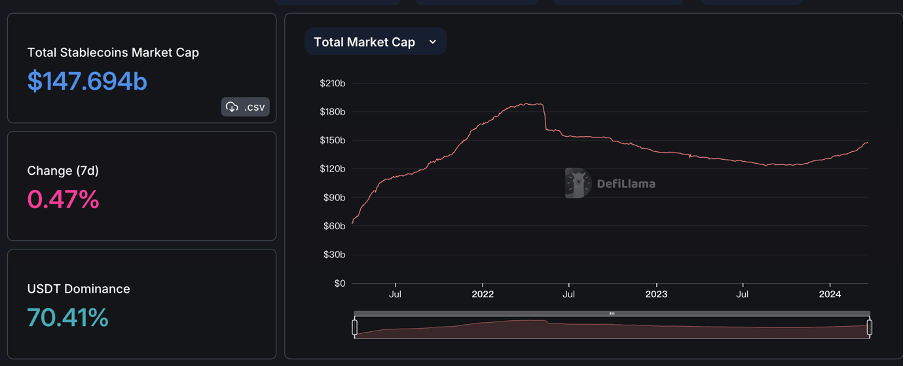Click the 70.41% USDT dominance value

click(68, 318)
